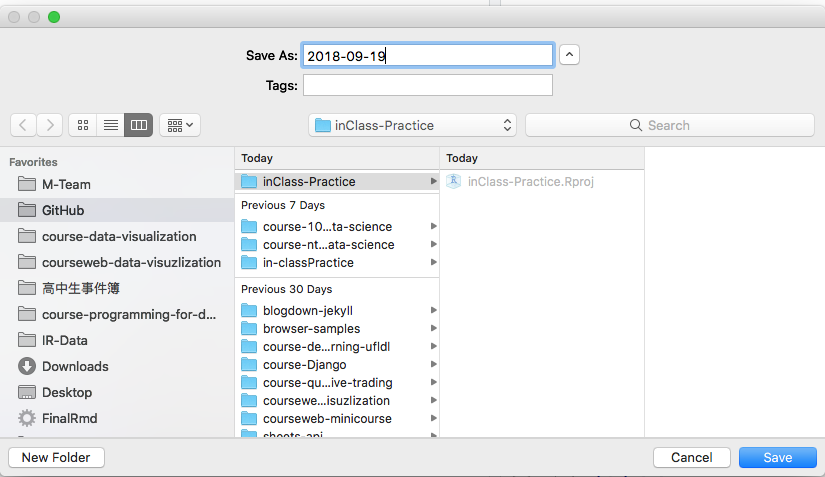Select FinalRmd in Favorites sidebar
Image resolution: width=825 pixels, height=477 pixels.
[69, 418]
